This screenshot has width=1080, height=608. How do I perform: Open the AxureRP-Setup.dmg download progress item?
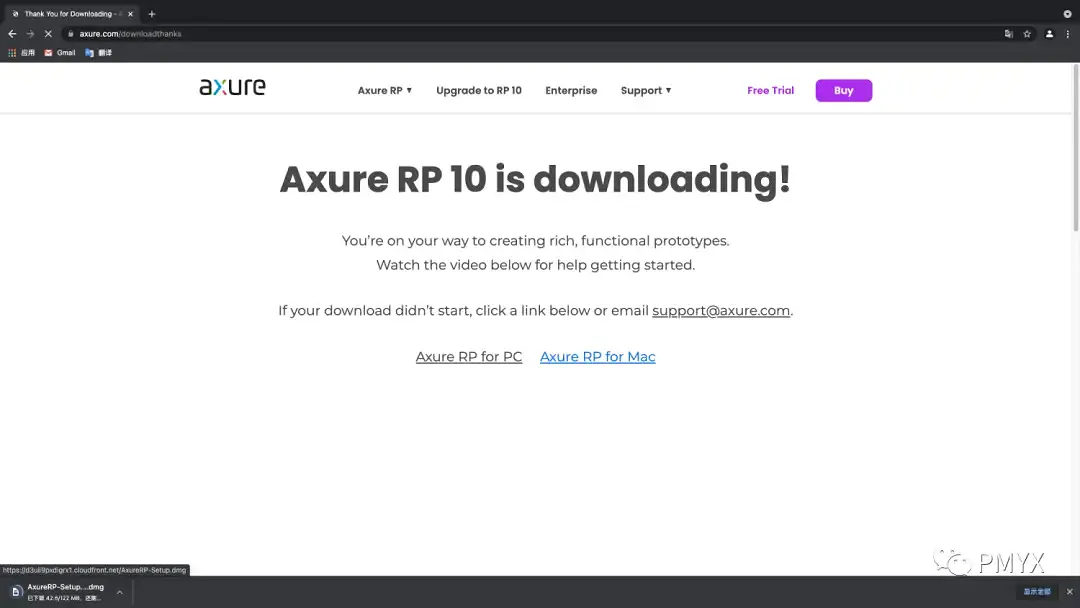[x=60, y=591]
